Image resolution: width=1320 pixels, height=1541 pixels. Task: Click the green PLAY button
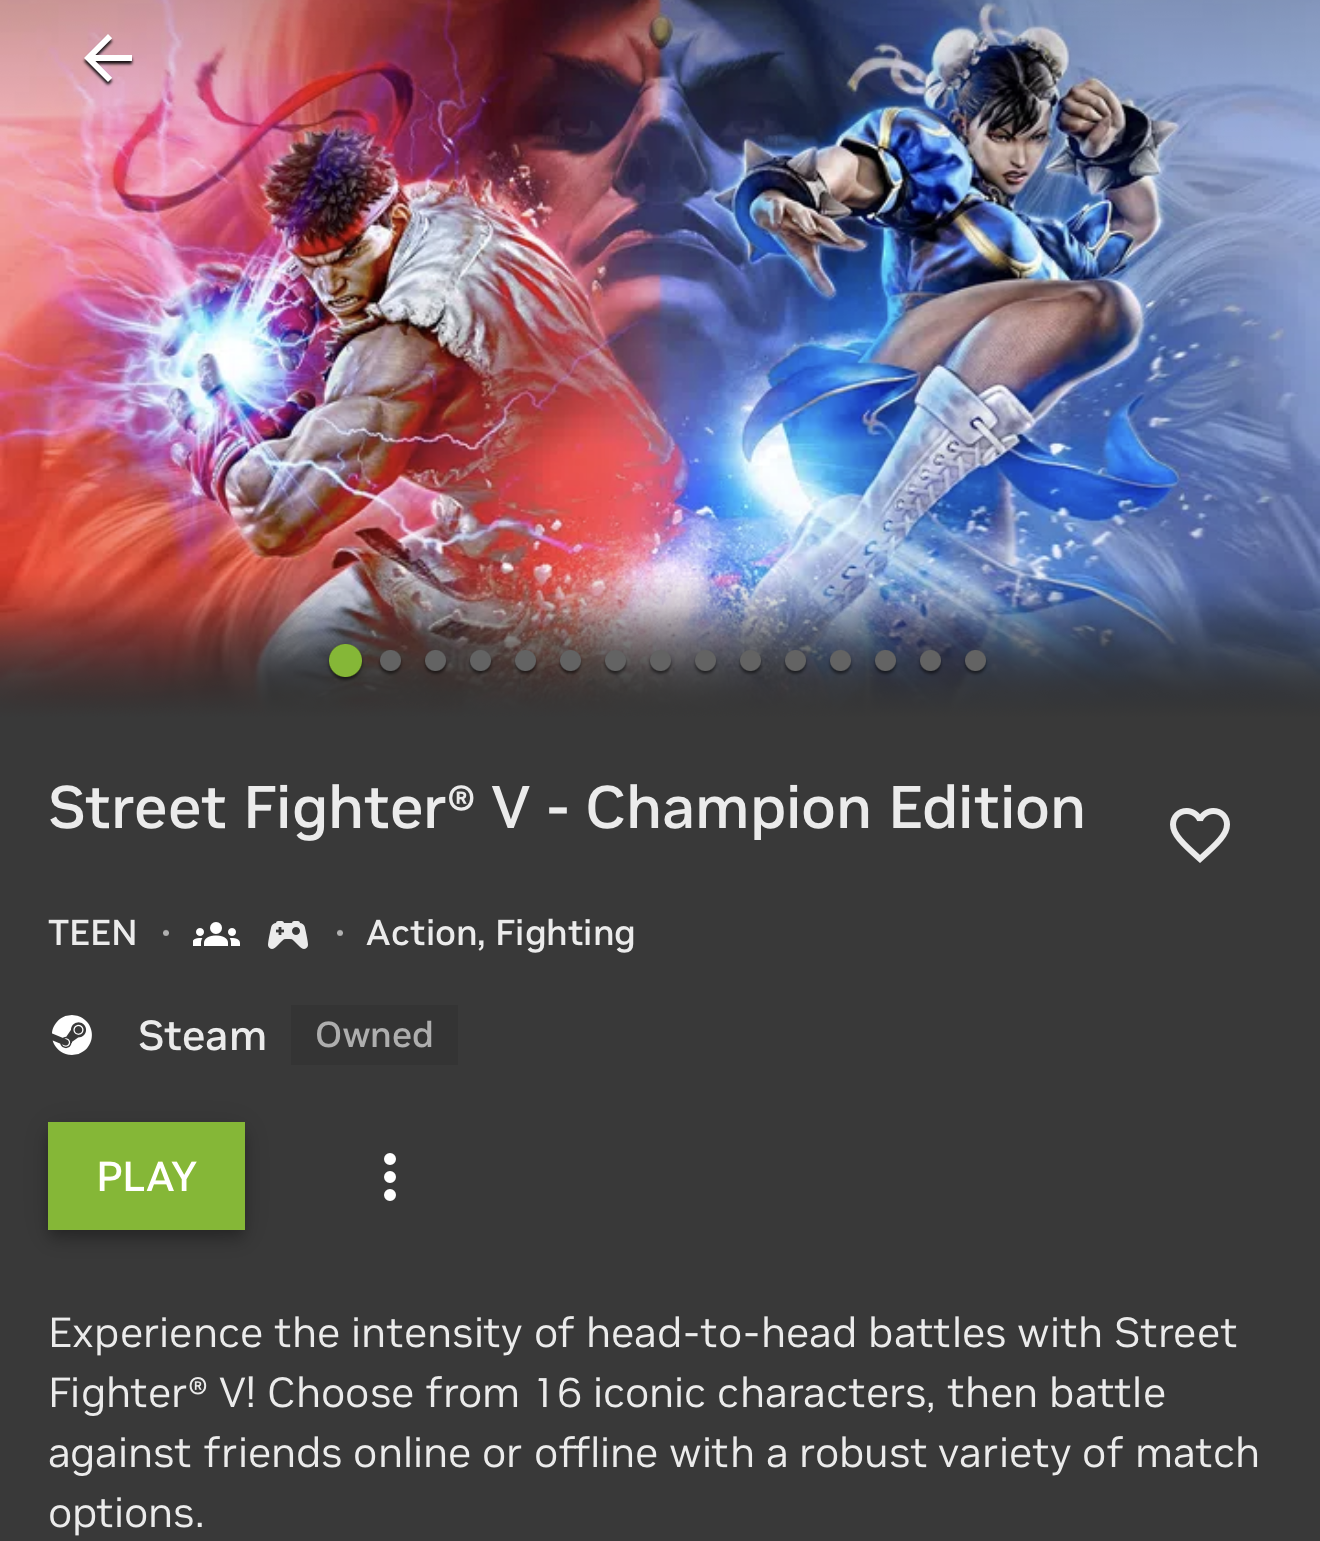click(146, 1176)
